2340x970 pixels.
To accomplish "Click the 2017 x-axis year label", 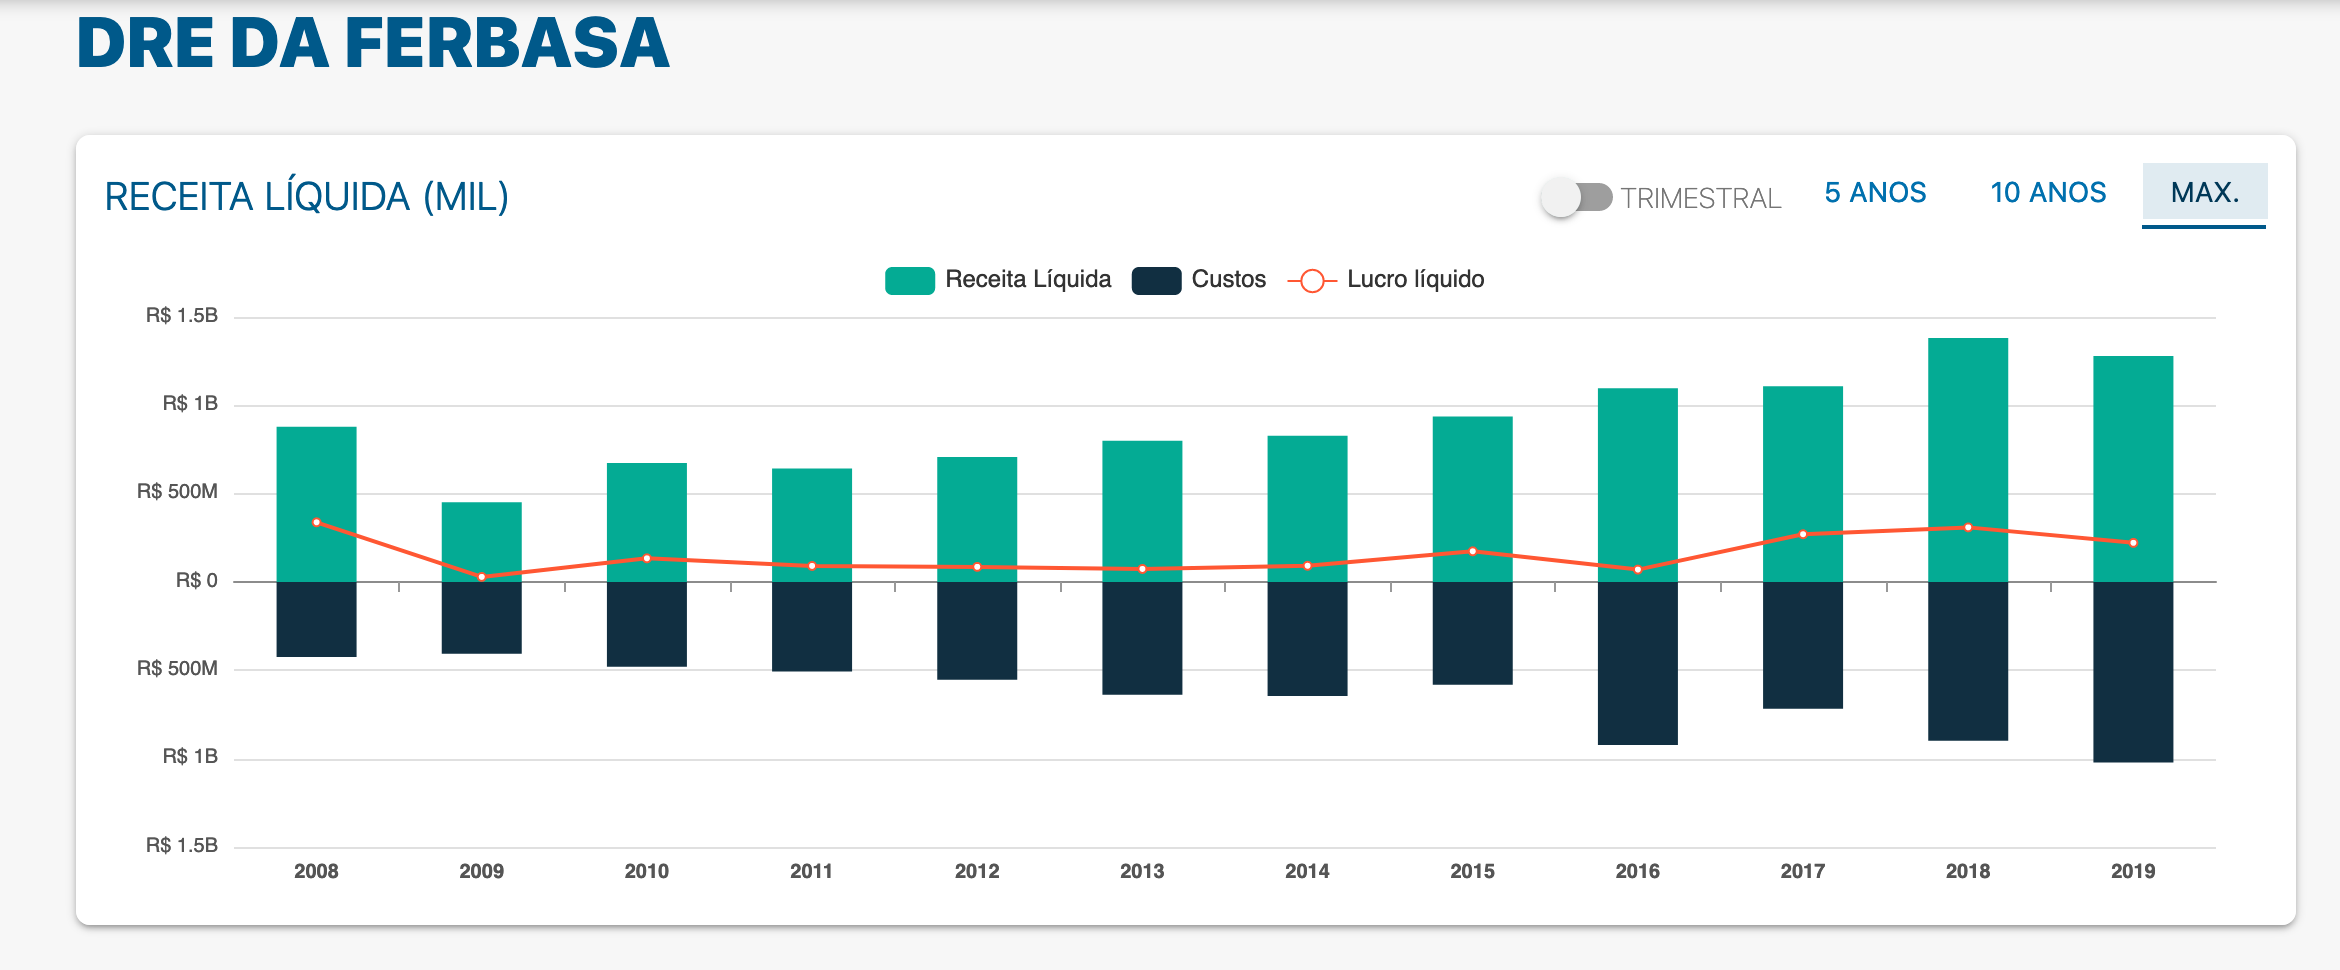I will click(1803, 871).
